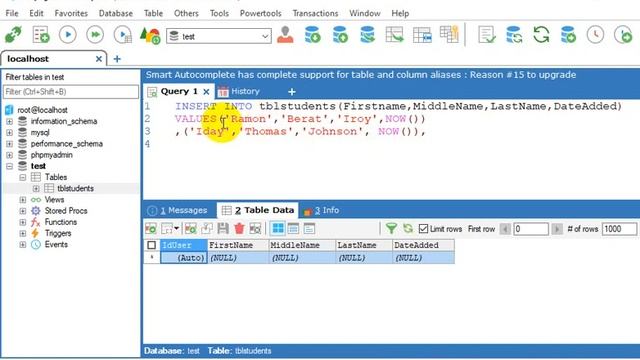Open the Schema Designer table icon
Screen dimensions: 640x360
pos(422,35)
